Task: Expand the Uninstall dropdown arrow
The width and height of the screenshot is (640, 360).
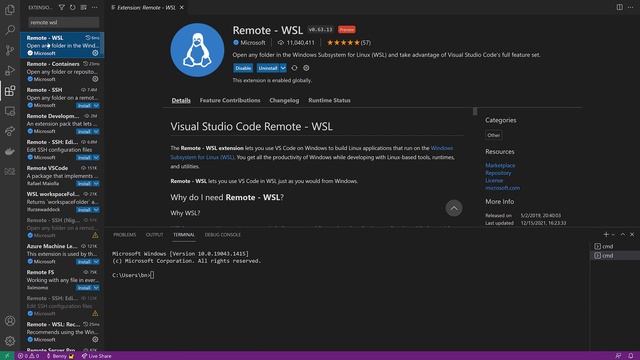Action: coord(283,68)
